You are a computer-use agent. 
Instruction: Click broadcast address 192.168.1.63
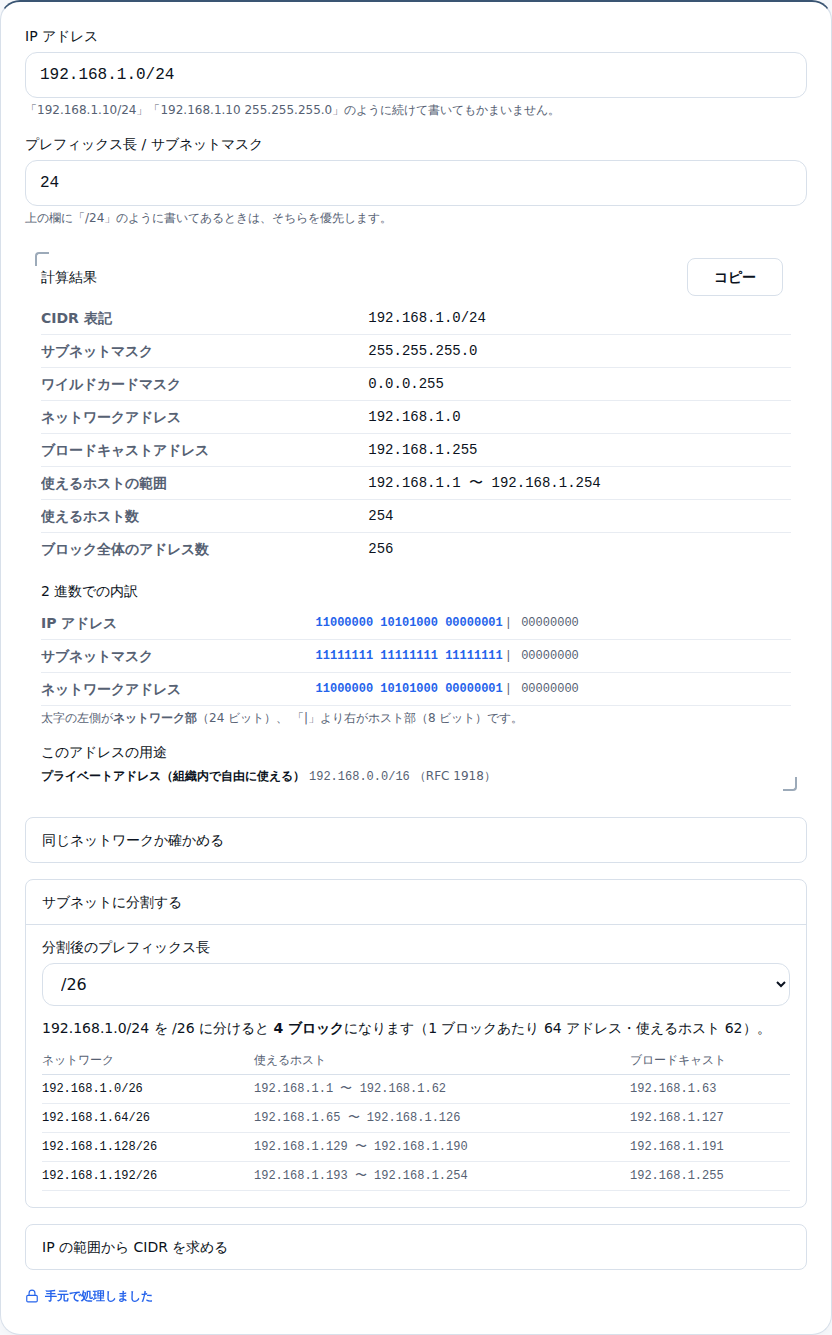click(x=673, y=1089)
